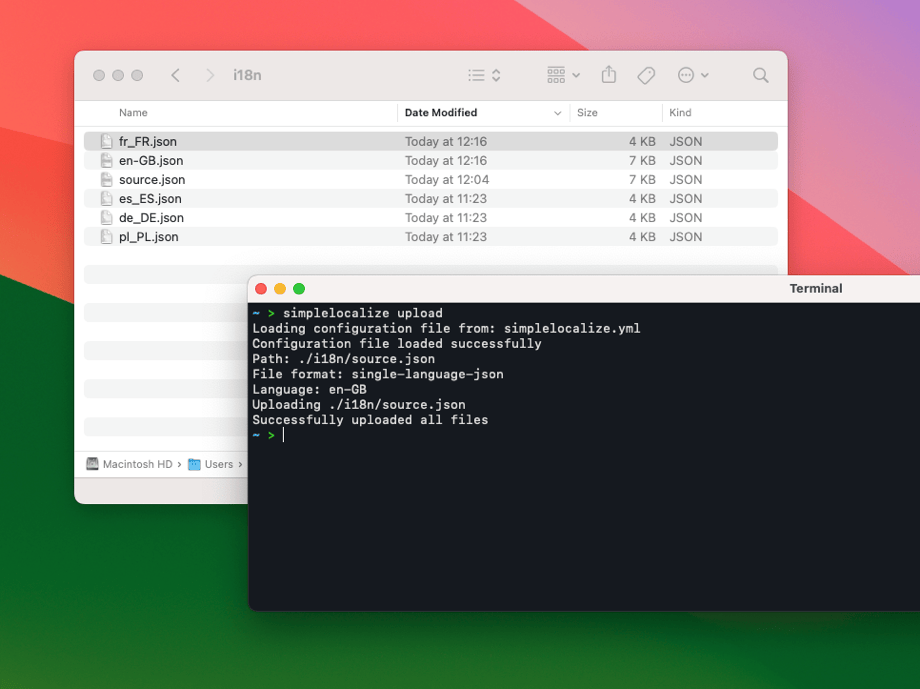Click the Share icon in Finder
Viewport: 920px width, 689px height.
pyautogui.click(x=609, y=75)
